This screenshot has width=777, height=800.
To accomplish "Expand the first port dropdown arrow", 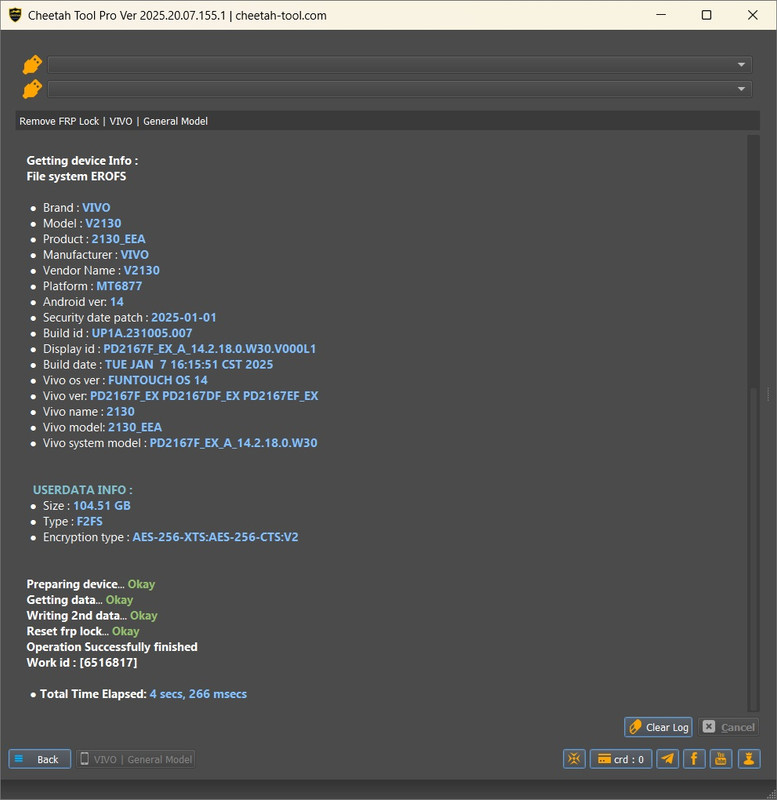I will pos(741,65).
